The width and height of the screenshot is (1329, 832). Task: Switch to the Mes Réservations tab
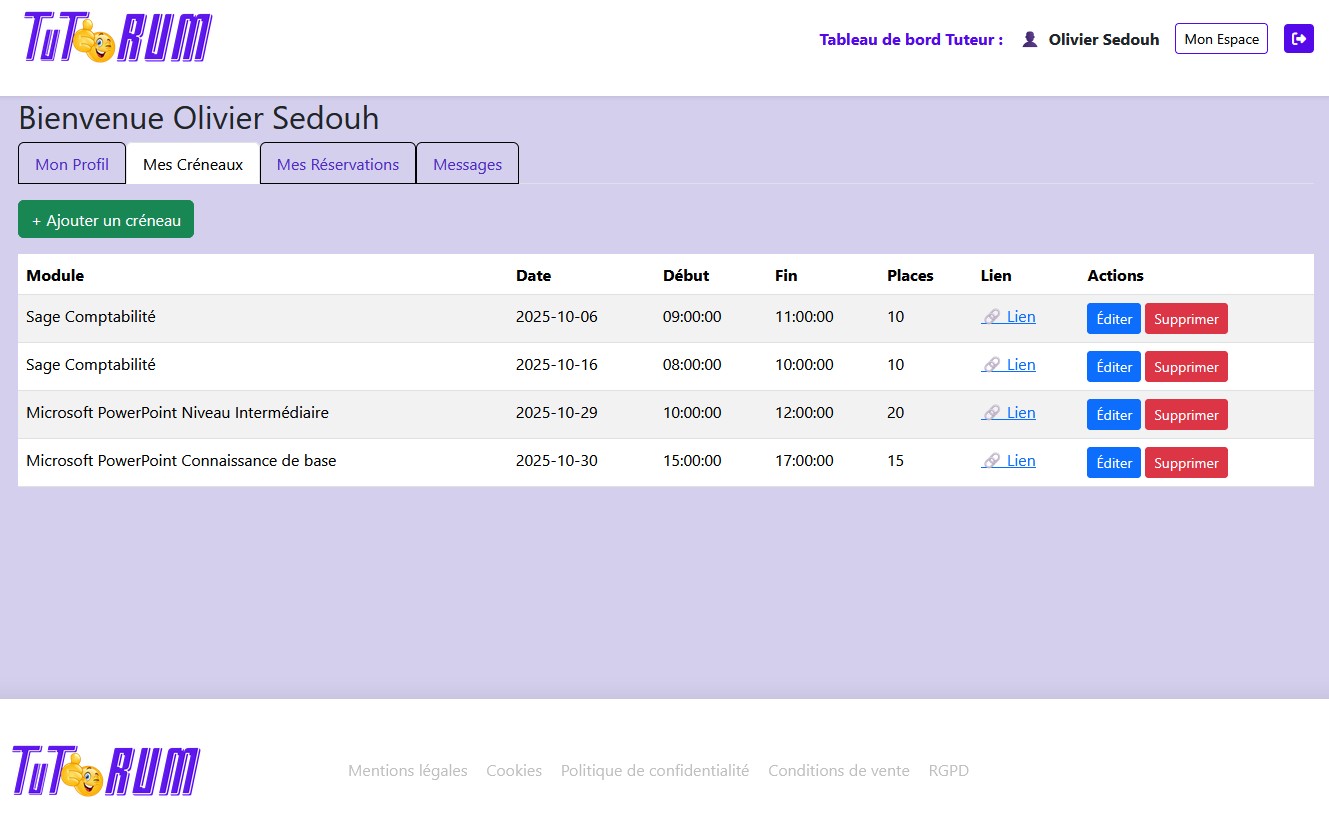(x=338, y=164)
